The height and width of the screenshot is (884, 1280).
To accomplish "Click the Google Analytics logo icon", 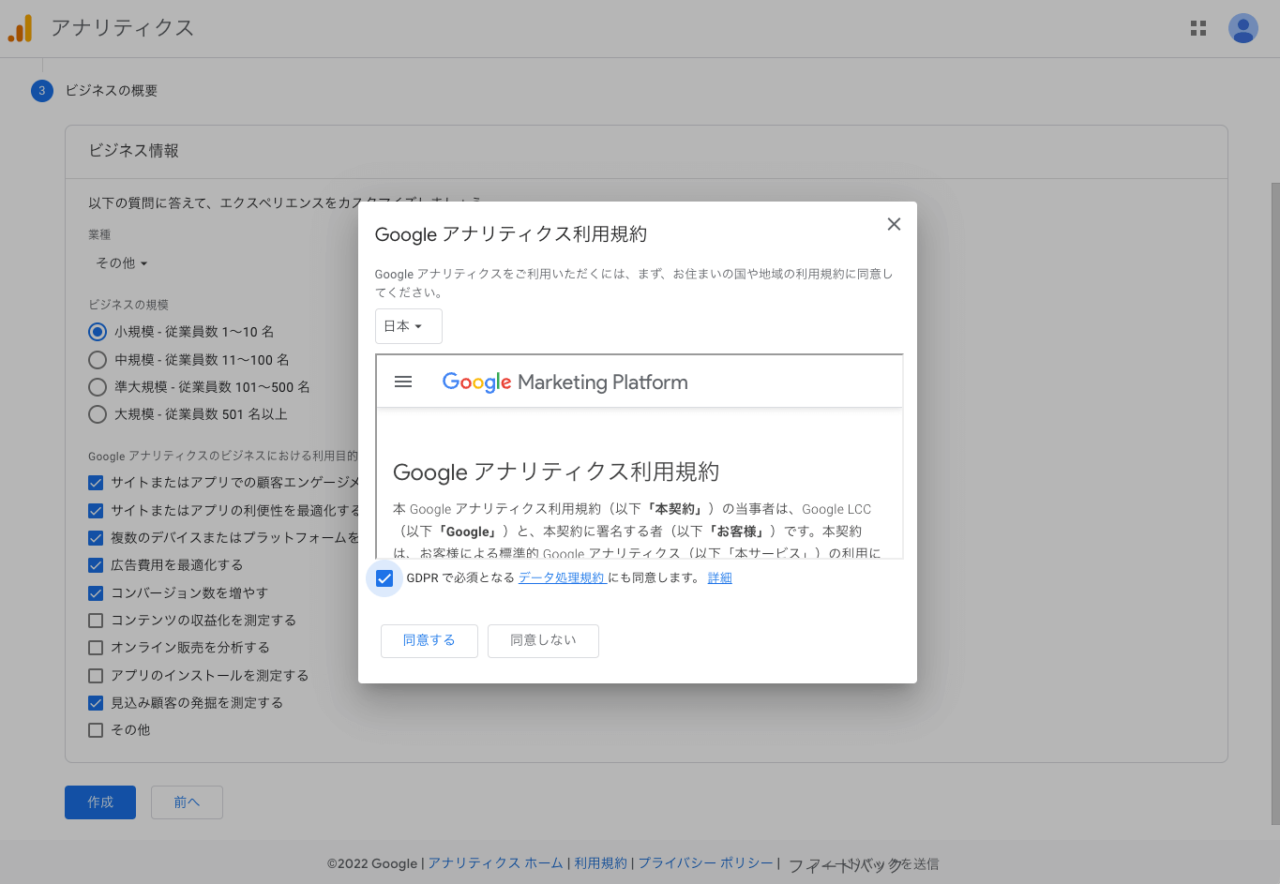I will [x=20, y=29].
